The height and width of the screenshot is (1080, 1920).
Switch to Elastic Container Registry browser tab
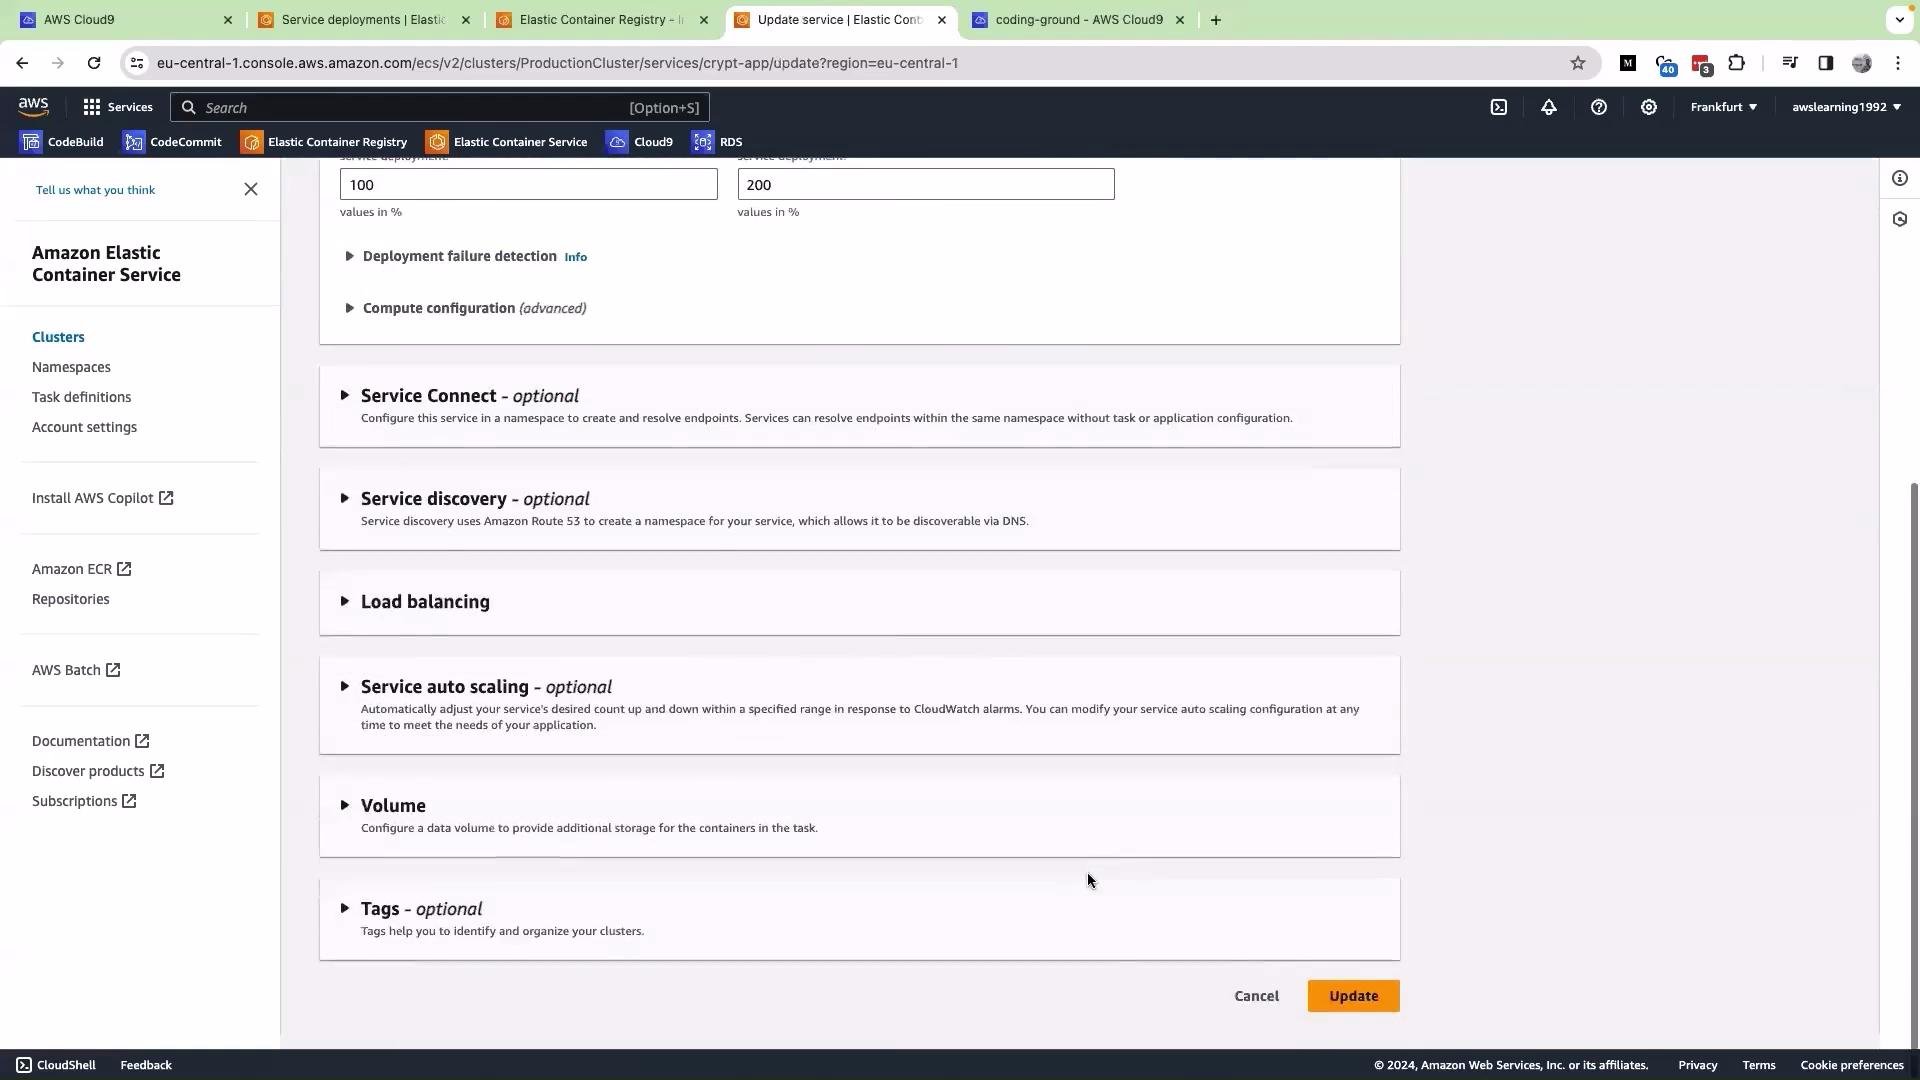point(600,20)
